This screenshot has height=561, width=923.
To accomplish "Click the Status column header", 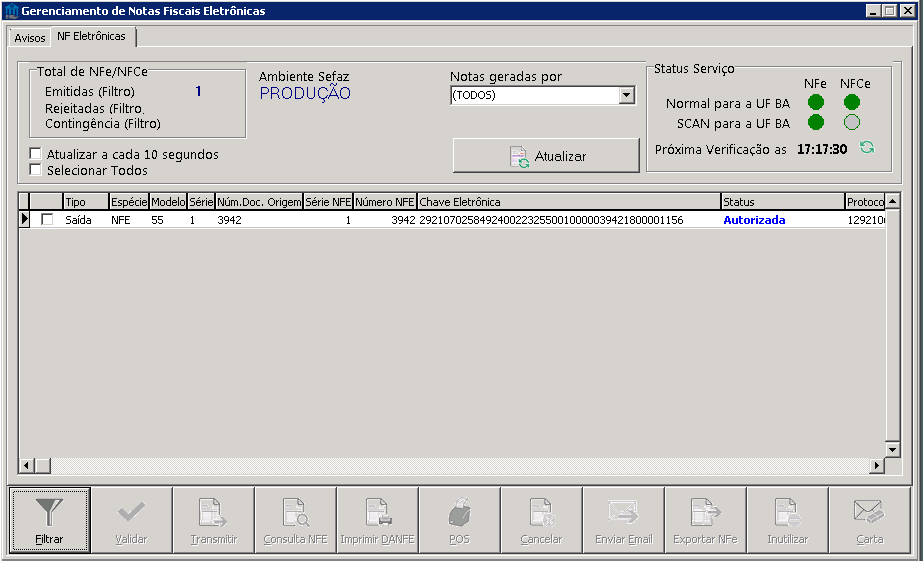I will click(x=783, y=202).
